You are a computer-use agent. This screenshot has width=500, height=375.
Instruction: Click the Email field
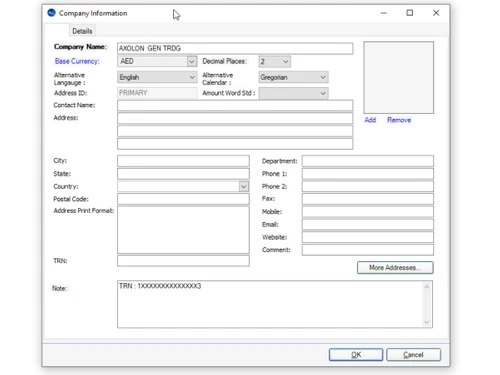click(x=368, y=224)
